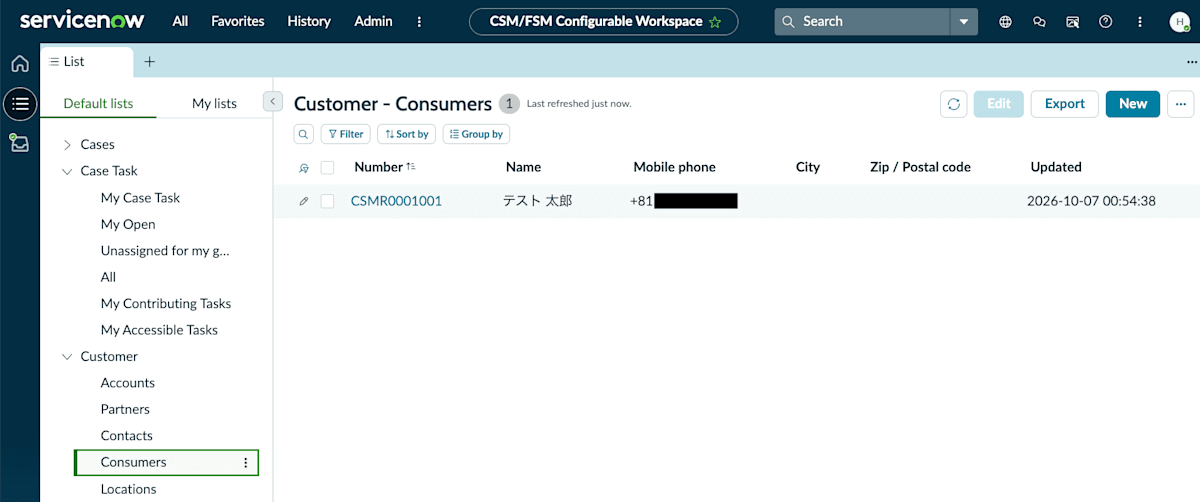Screen dimensions: 1200x502
Task: Refresh the Consumers list
Action: click(x=954, y=104)
